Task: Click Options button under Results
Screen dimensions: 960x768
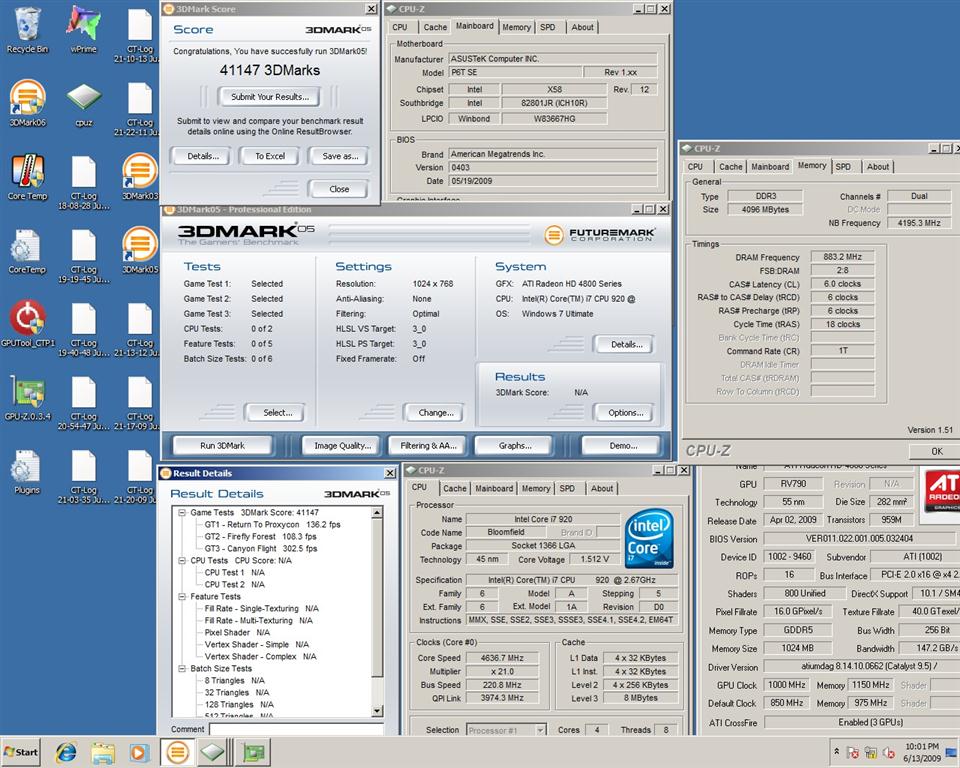Action: point(625,413)
